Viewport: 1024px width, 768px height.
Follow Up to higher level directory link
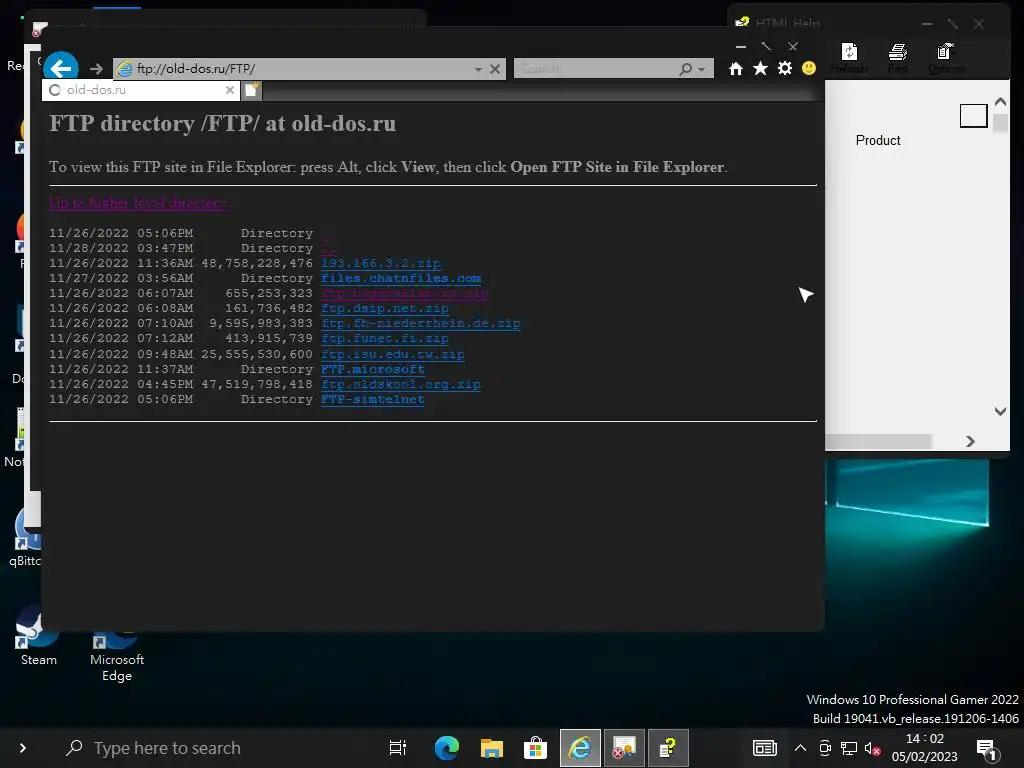tap(138, 203)
